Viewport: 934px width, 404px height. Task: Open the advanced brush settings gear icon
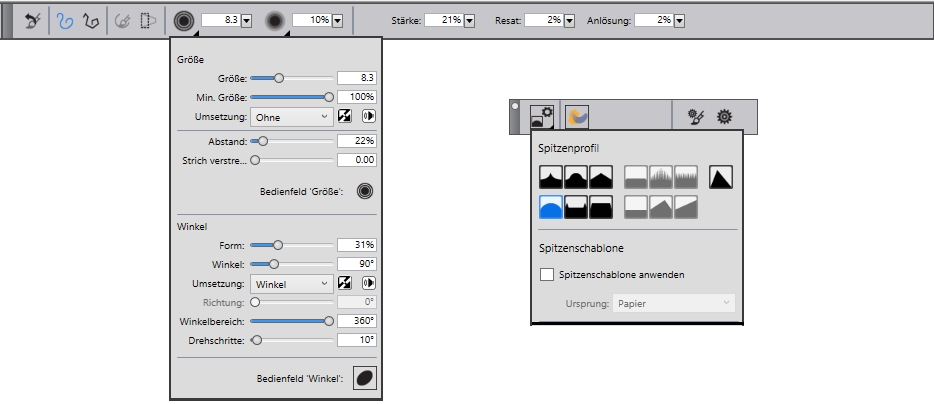point(726,117)
